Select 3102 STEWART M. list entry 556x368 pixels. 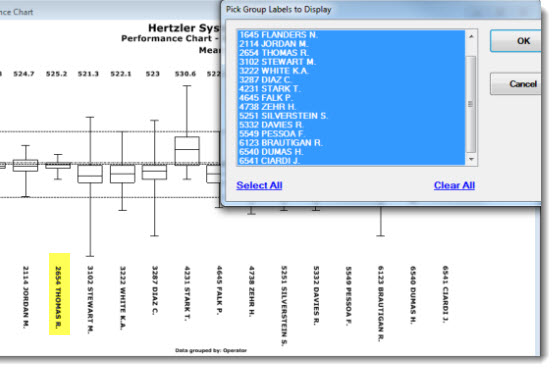(x=351, y=62)
